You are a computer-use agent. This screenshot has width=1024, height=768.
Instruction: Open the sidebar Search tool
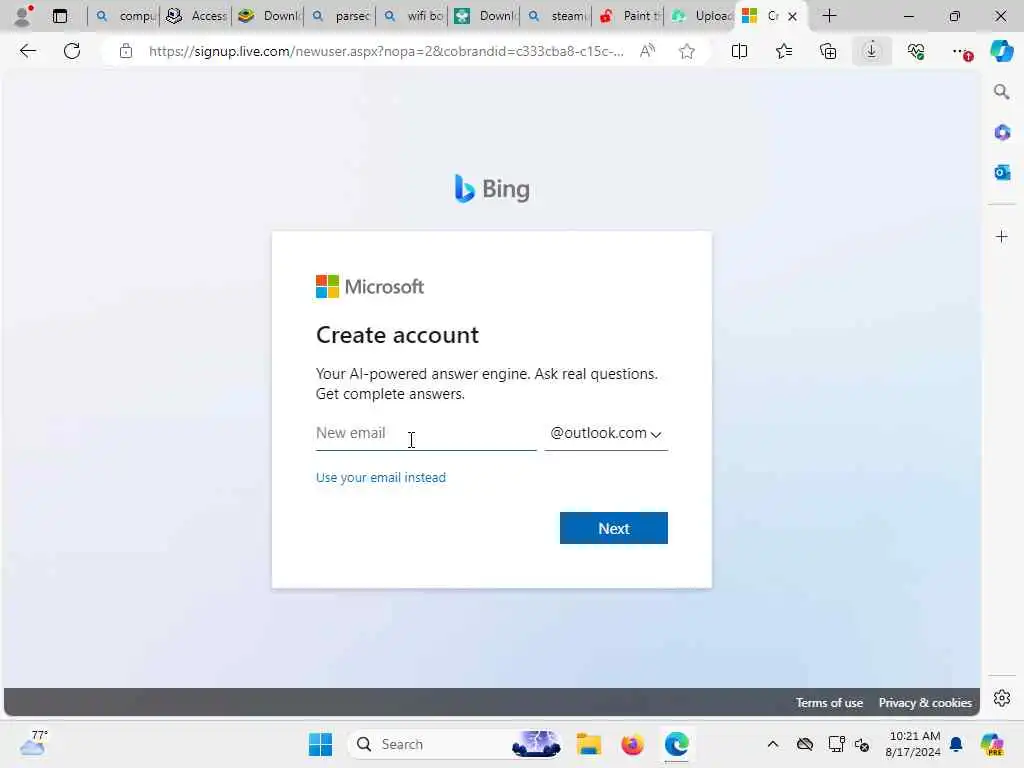click(1002, 92)
